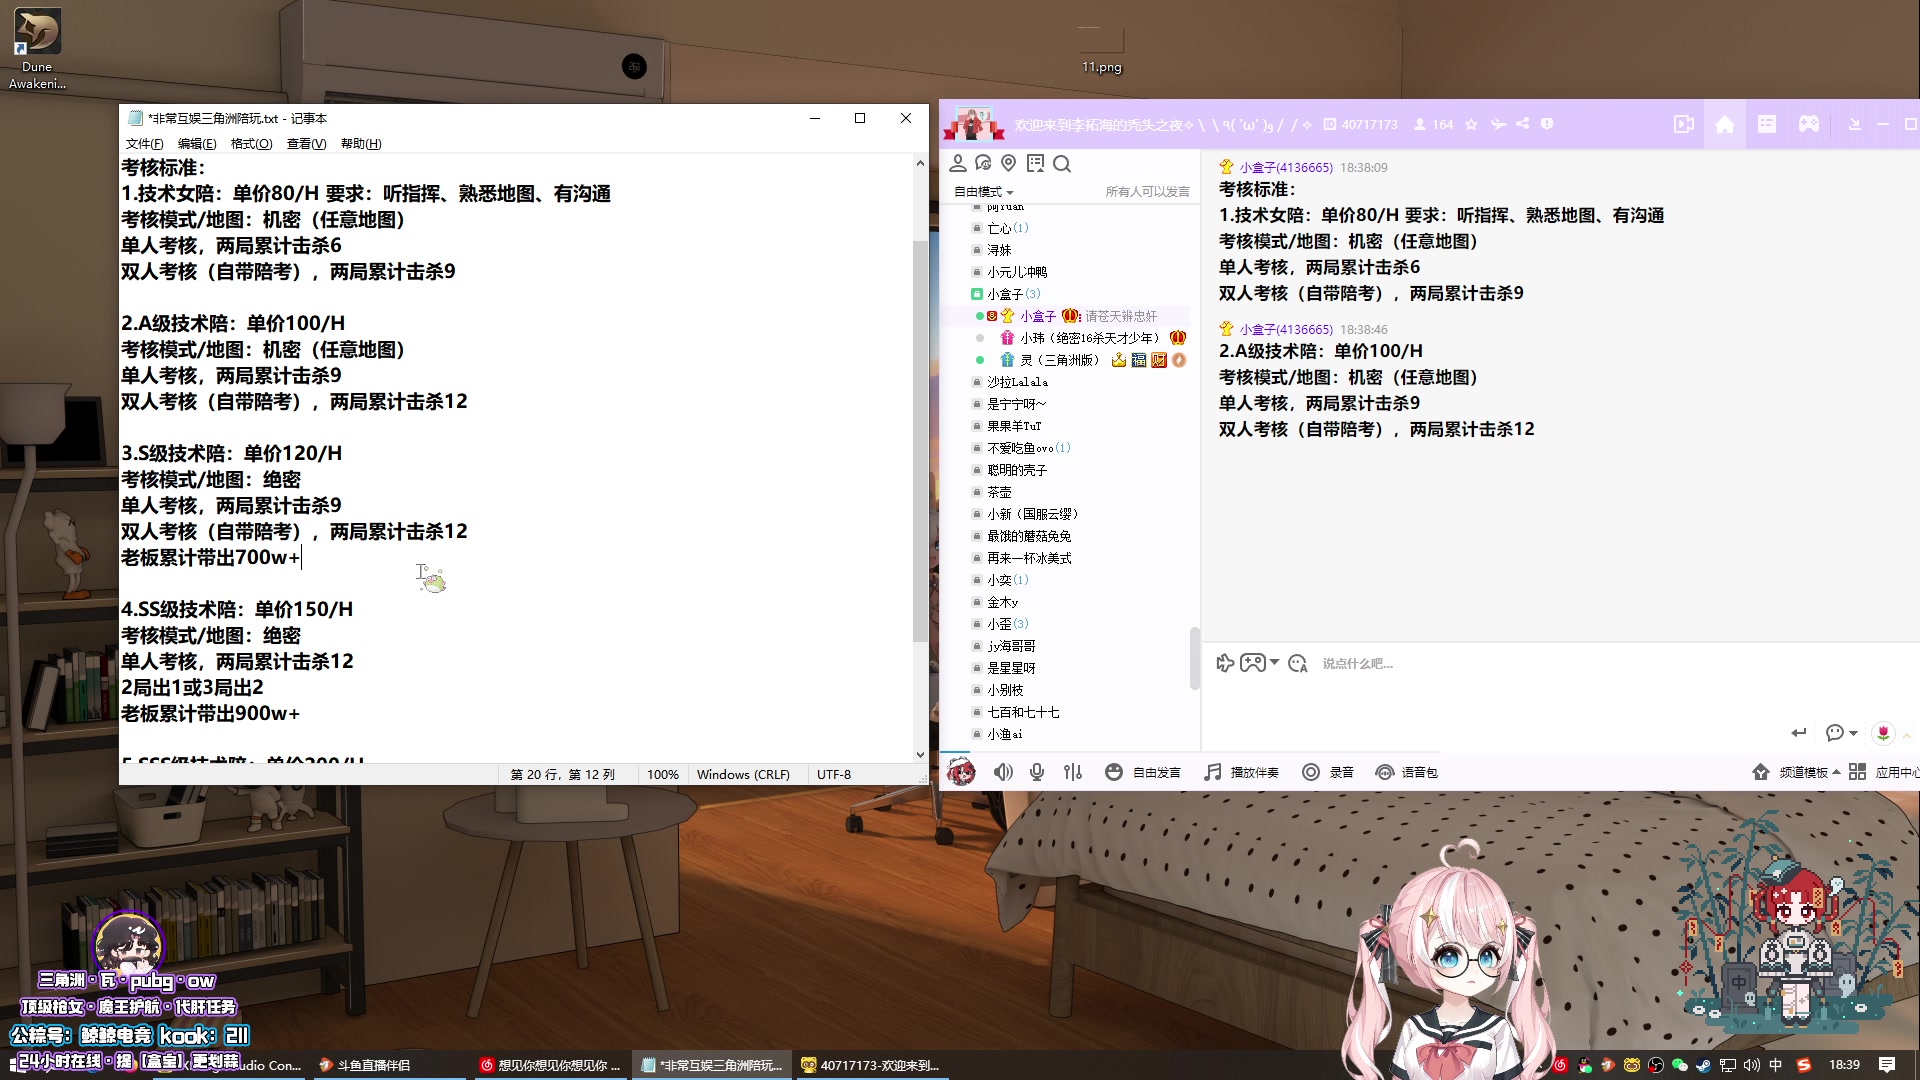Viewport: 1920px width, 1080px height.
Task: Collapse the 小盒子(3) sub-channel
Action: (x=977, y=294)
